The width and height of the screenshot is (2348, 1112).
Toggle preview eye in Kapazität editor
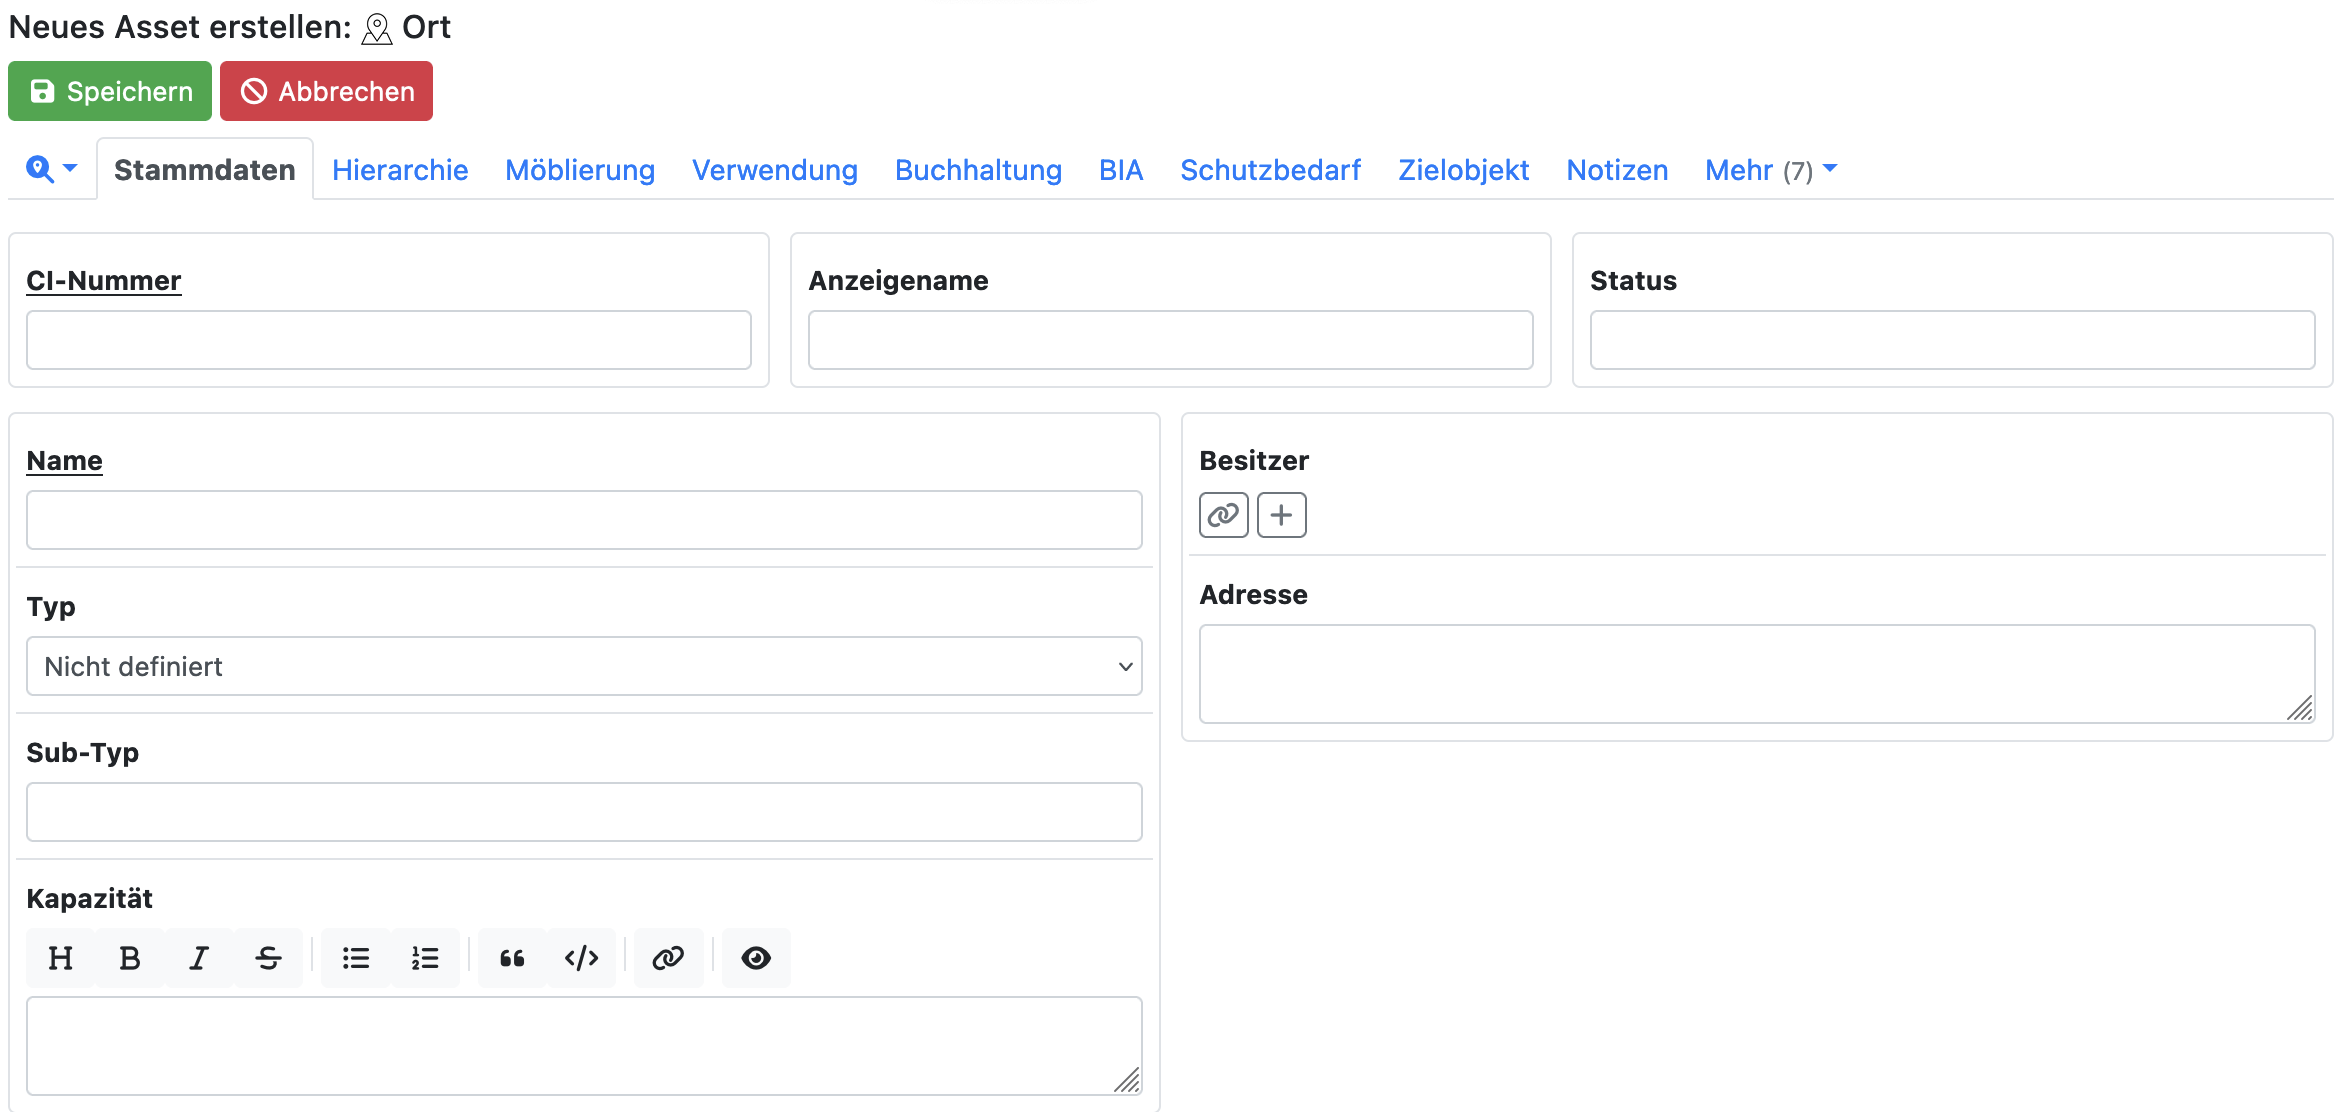tap(756, 958)
